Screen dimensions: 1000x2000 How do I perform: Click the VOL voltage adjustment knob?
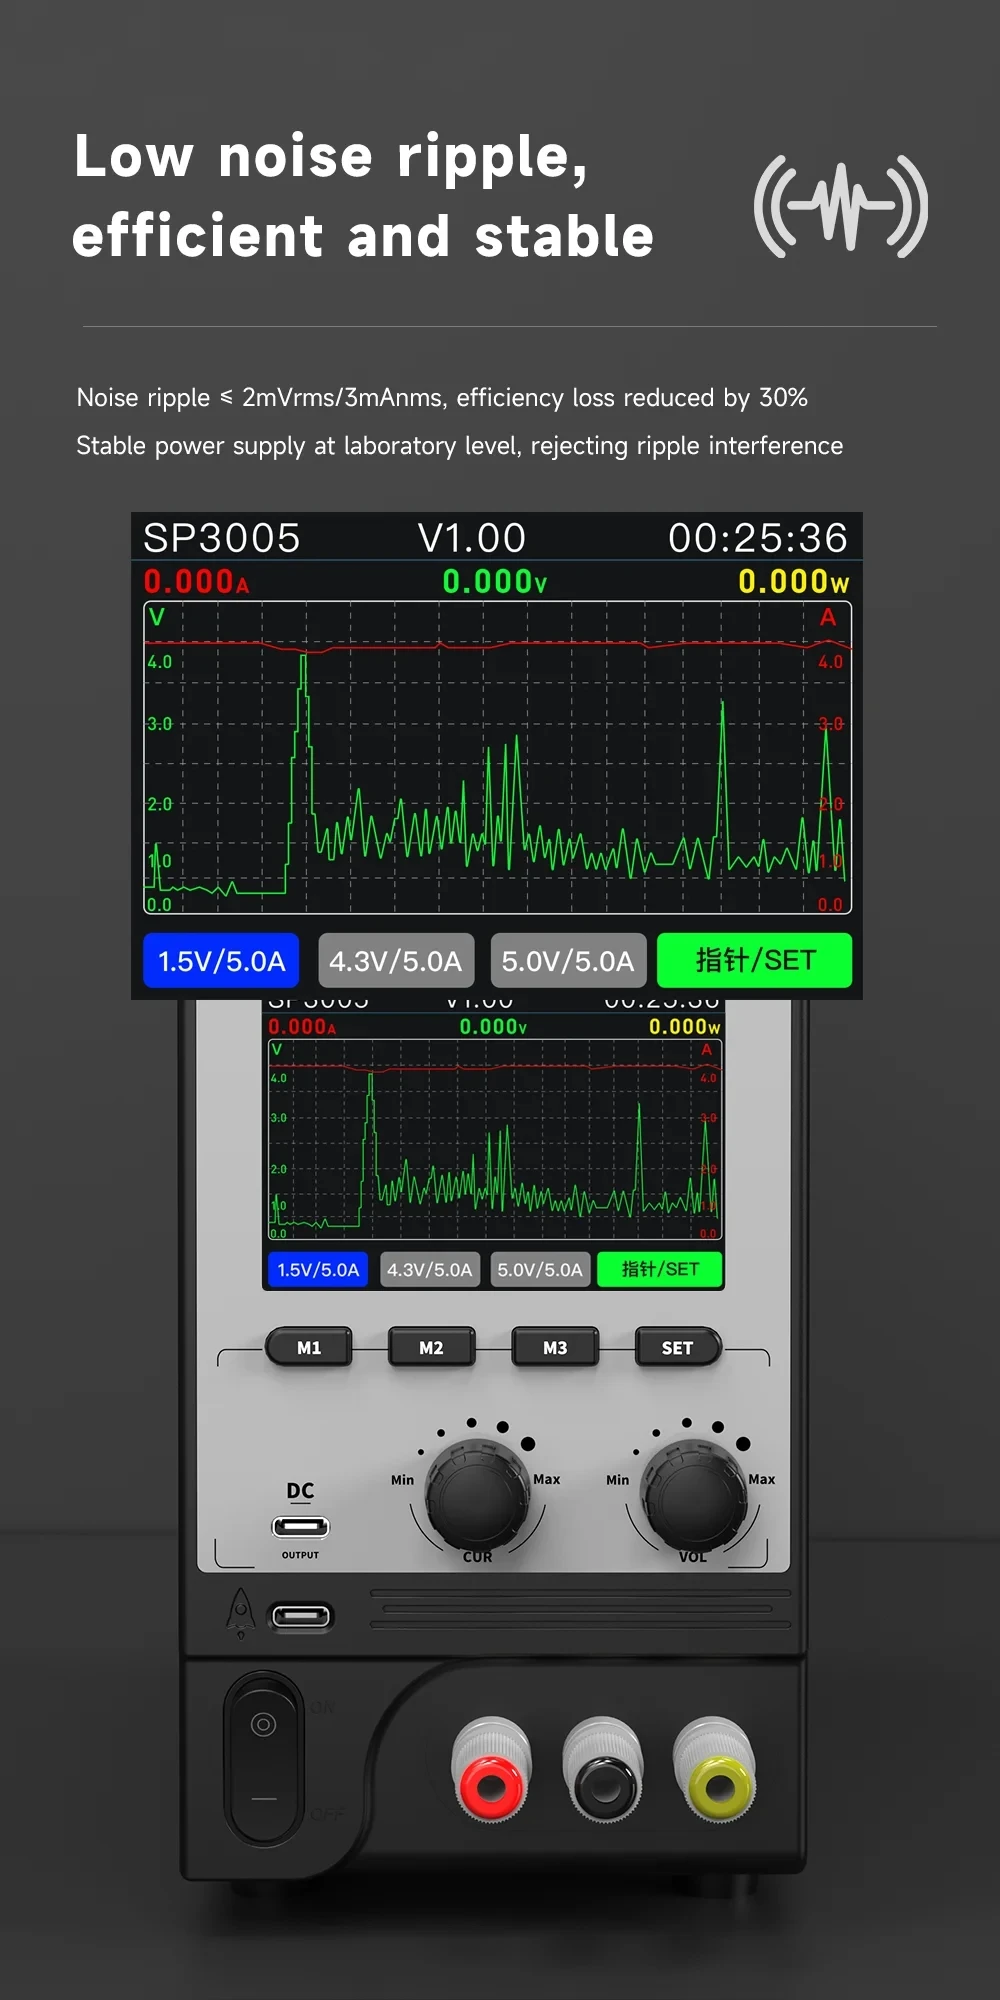point(693,1493)
